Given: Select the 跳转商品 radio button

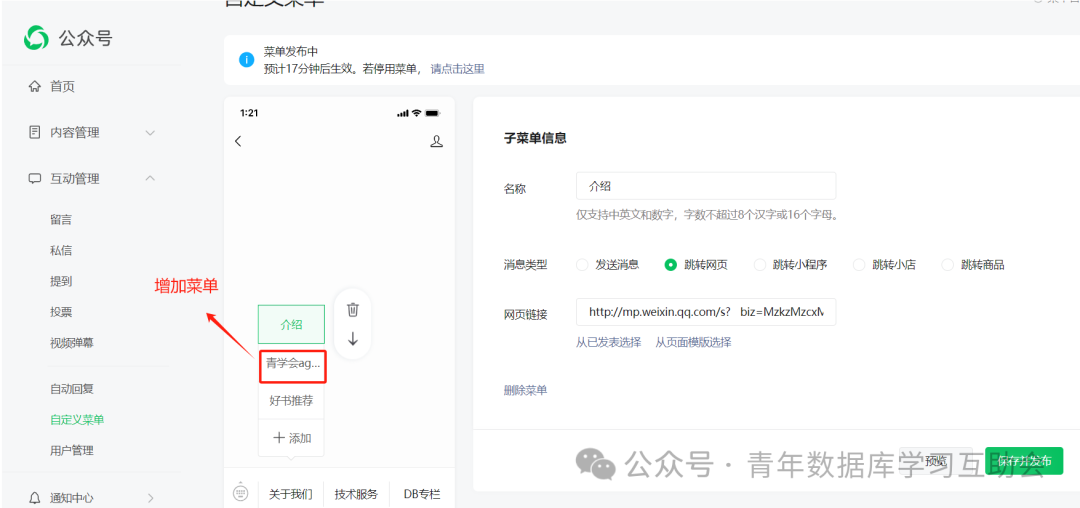Looking at the screenshot, I should [948, 265].
